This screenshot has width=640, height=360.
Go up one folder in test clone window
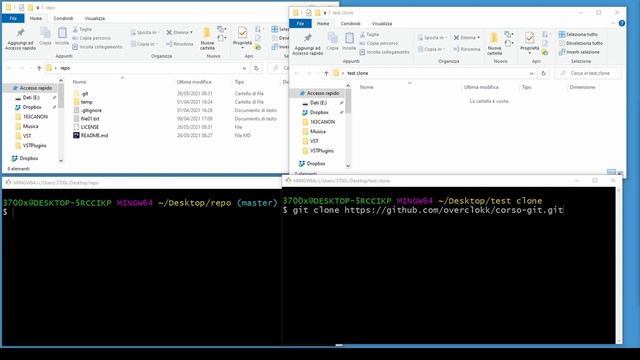point(326,73)
